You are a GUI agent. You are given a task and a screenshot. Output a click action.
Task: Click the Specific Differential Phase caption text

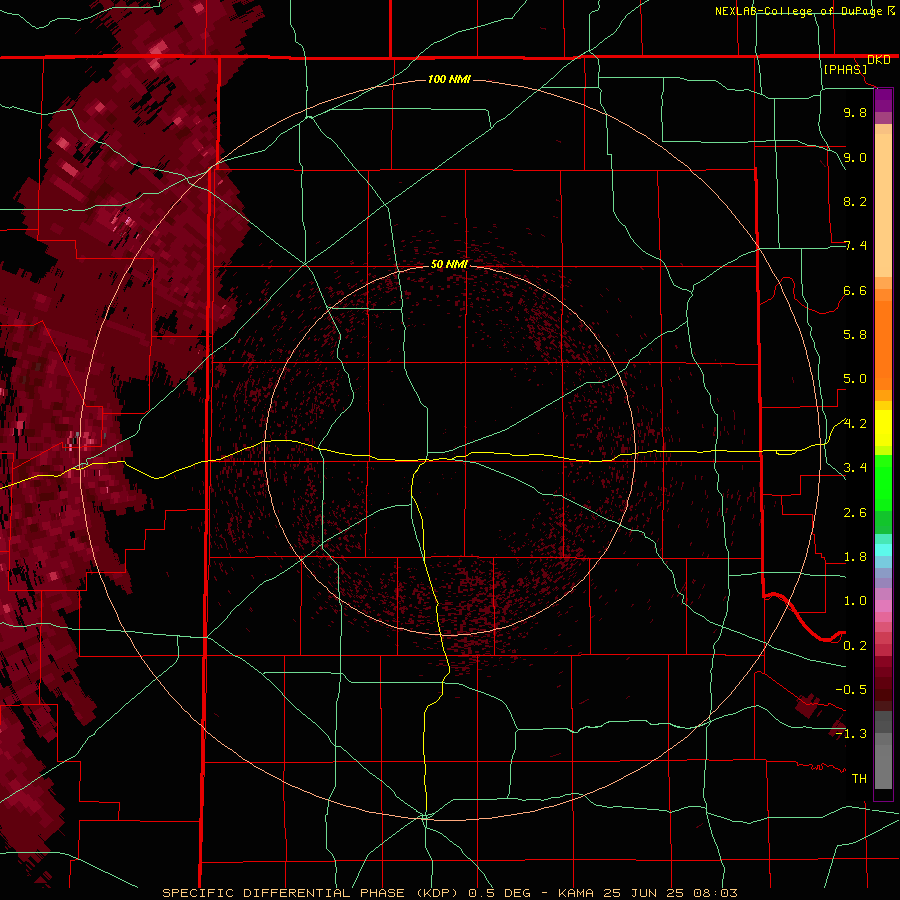[449, 893]
